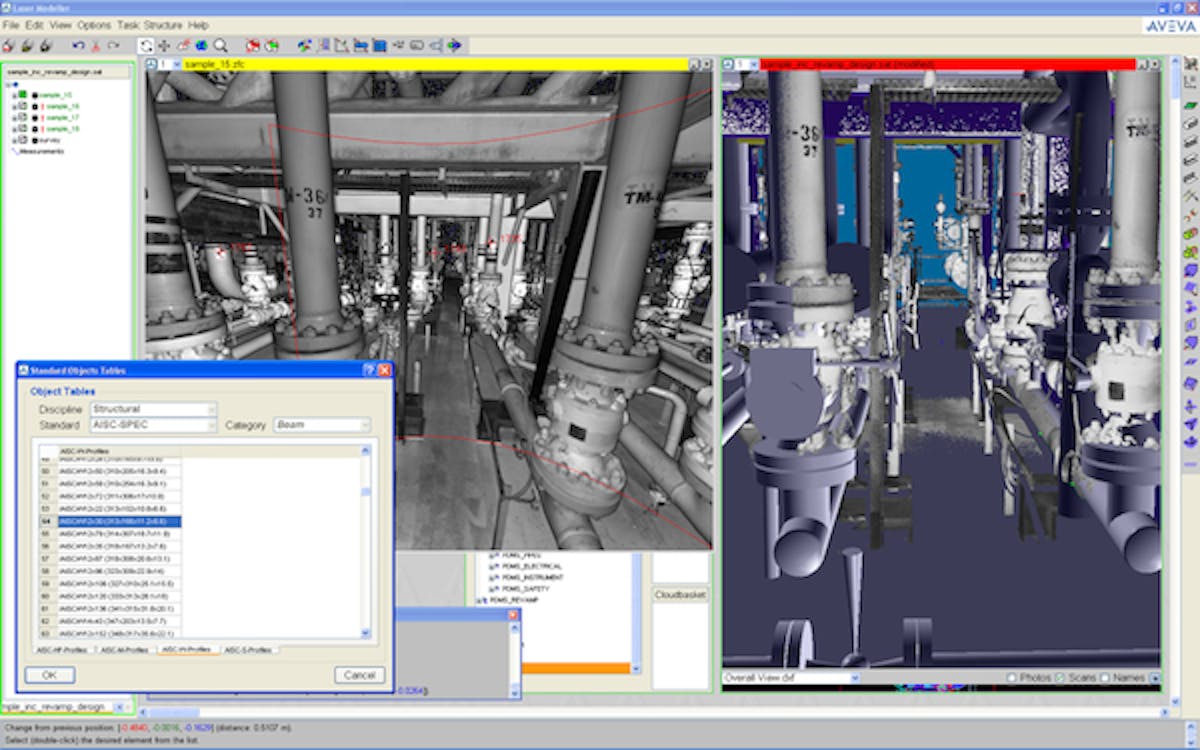The image size is (1200, 750).
Task: Select the highlighted AISC profile row
Action: click(x=120, y=519)
